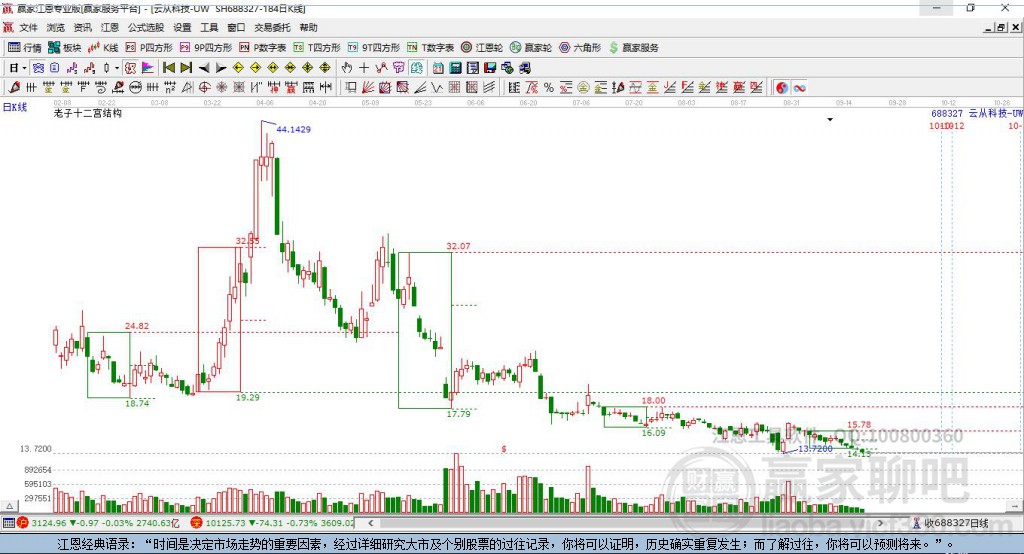Click the 32.07 price level label
1024x554 pixels.
click(458, 246)
